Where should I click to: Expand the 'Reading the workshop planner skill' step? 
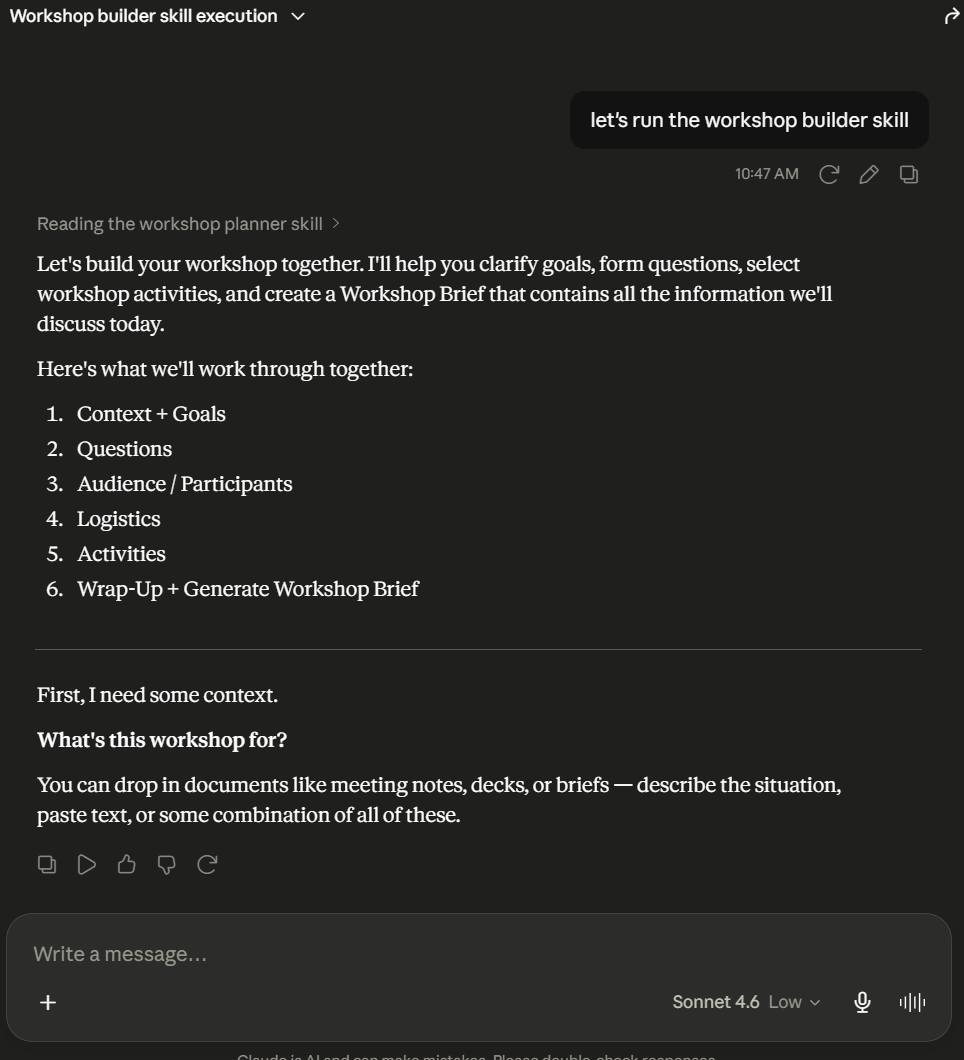tap(189, 224)
